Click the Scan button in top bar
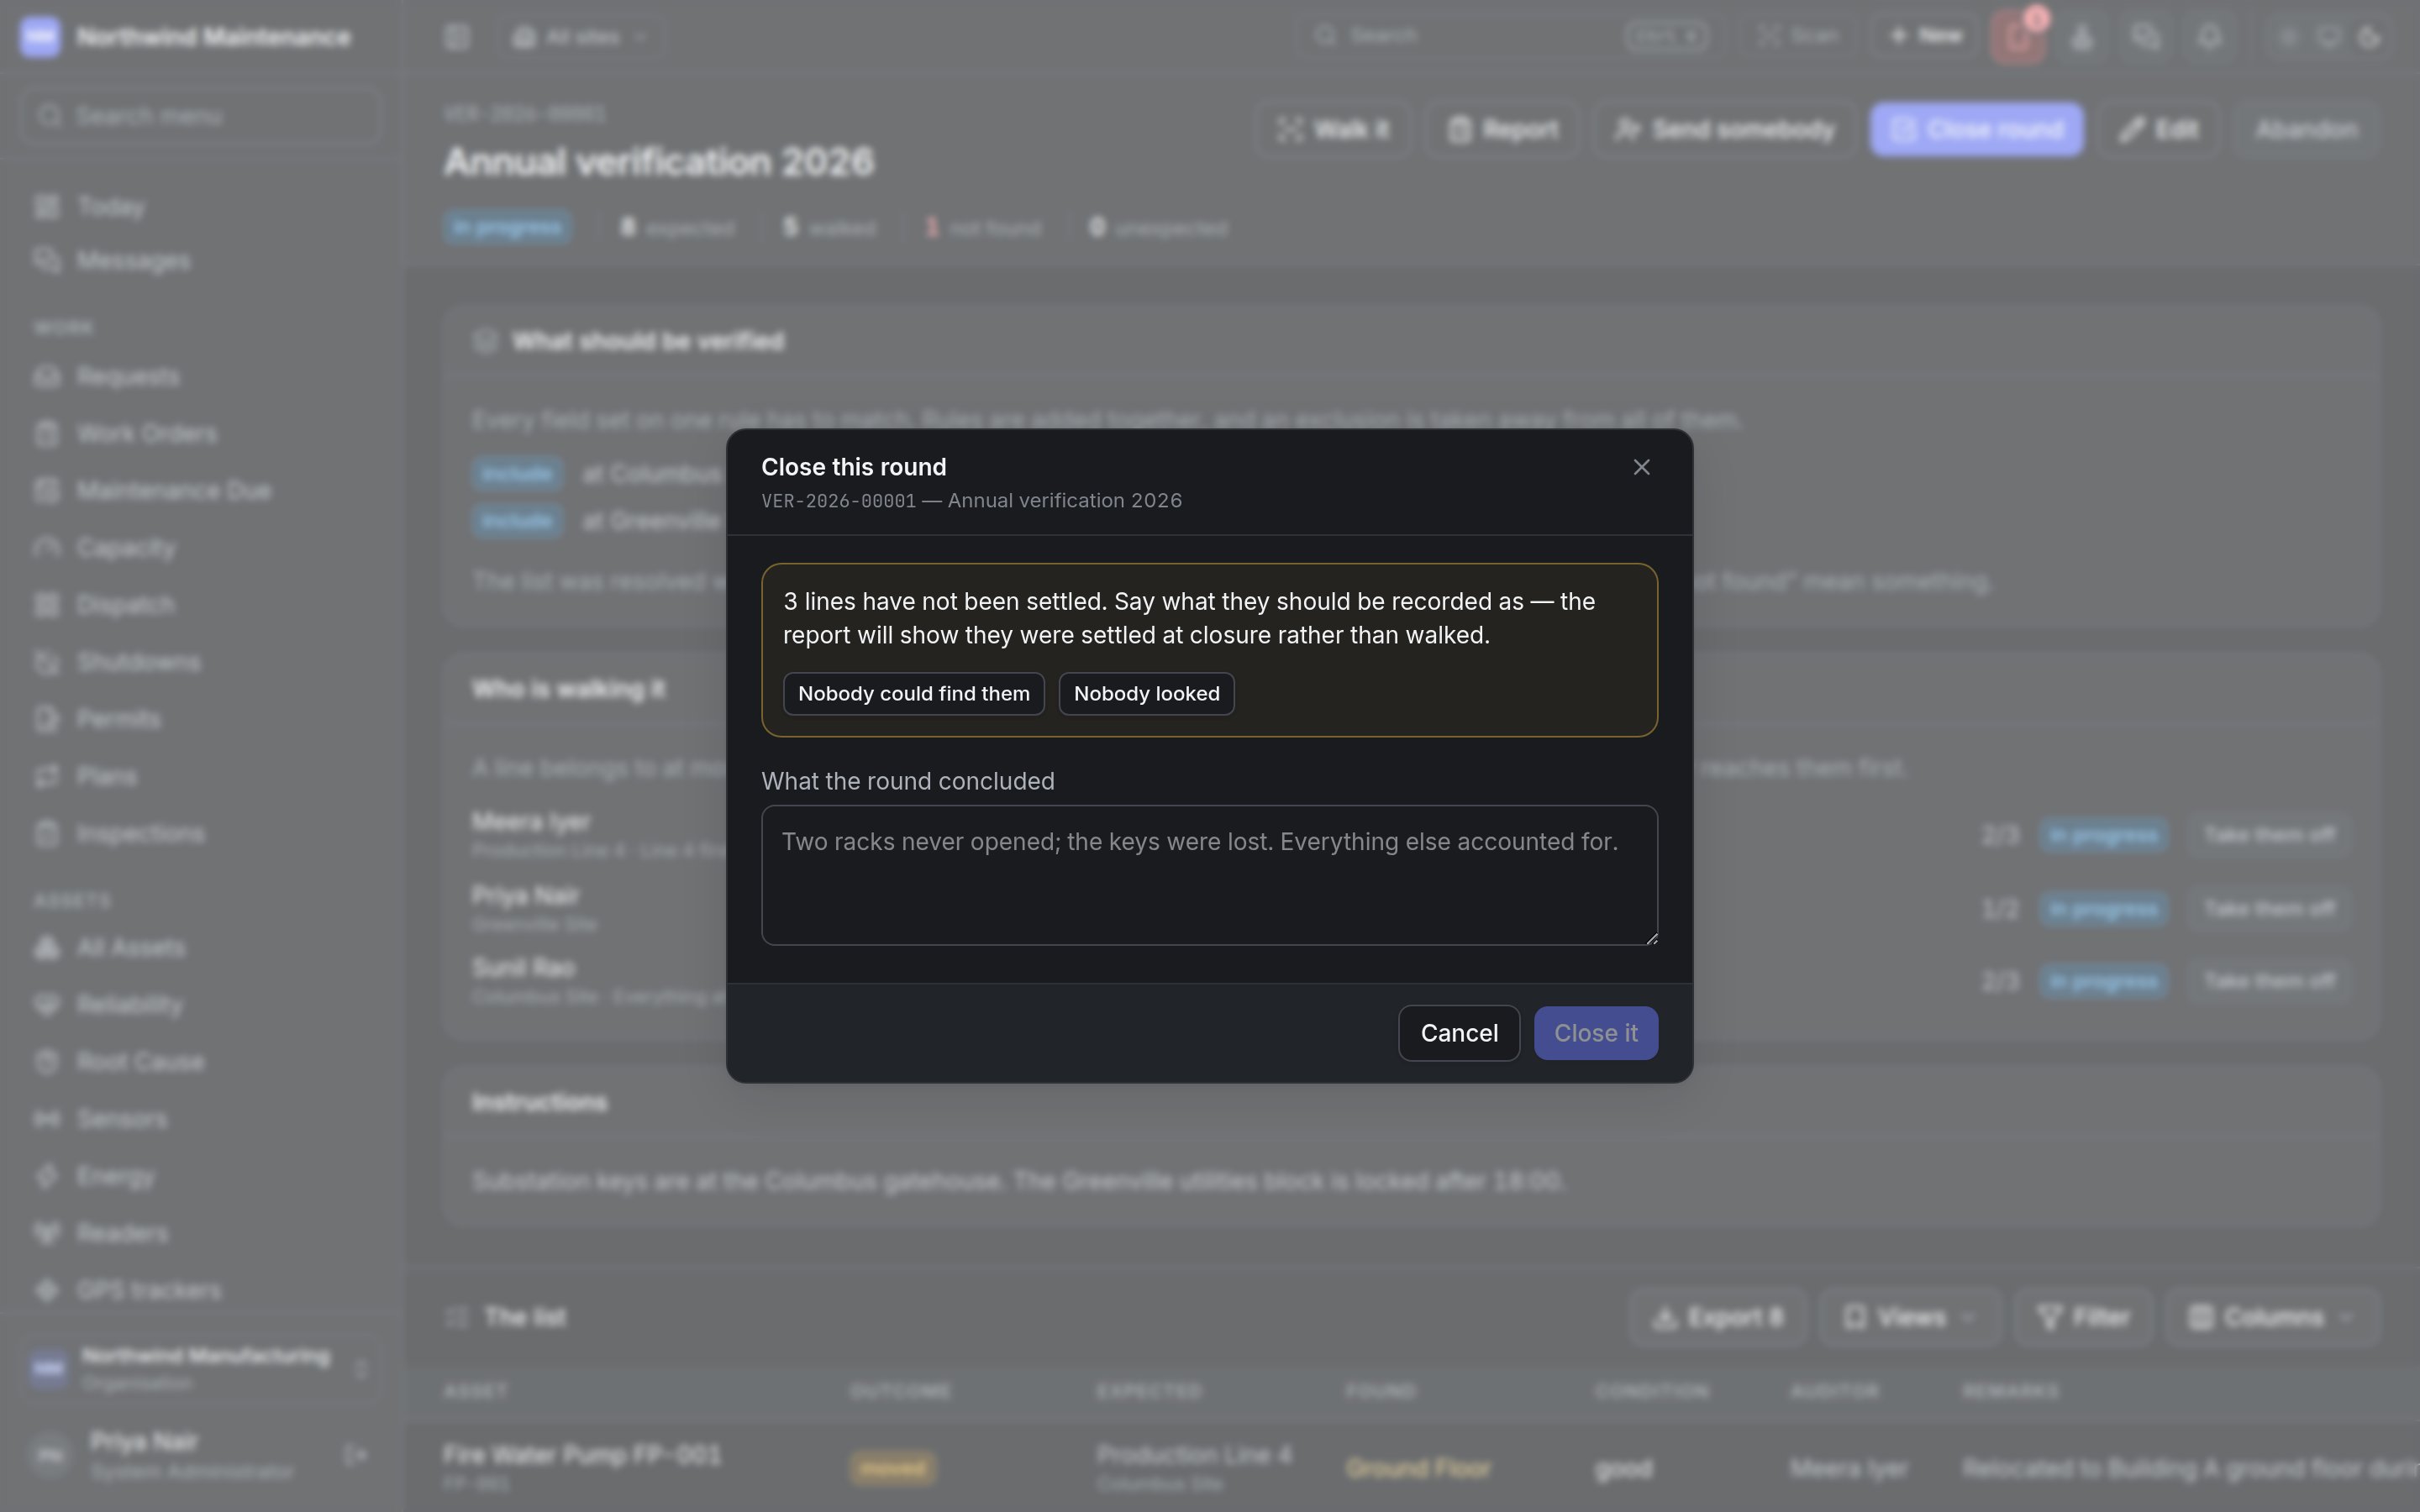 pyautogui.click(x=1800, y=36)
